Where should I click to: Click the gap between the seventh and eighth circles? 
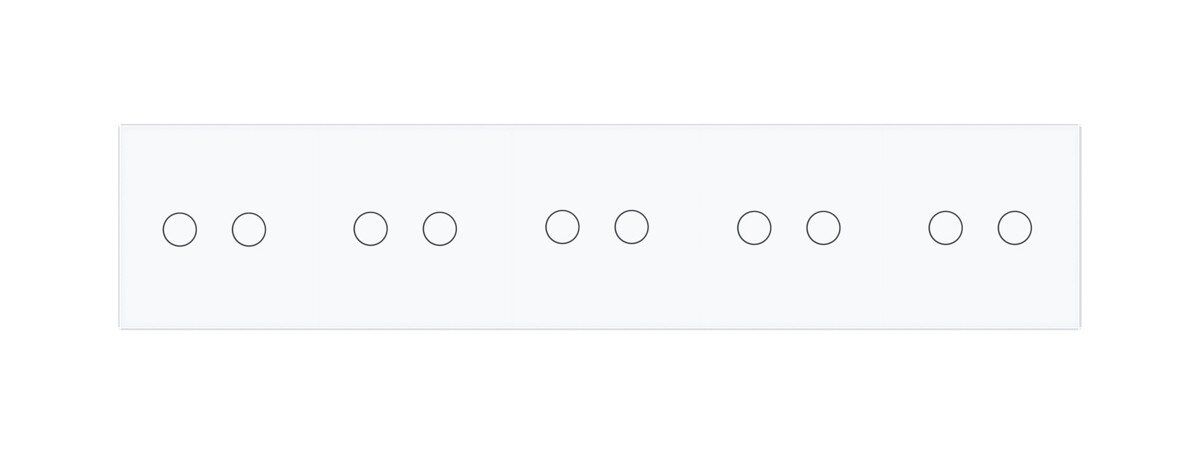point(788,227)
